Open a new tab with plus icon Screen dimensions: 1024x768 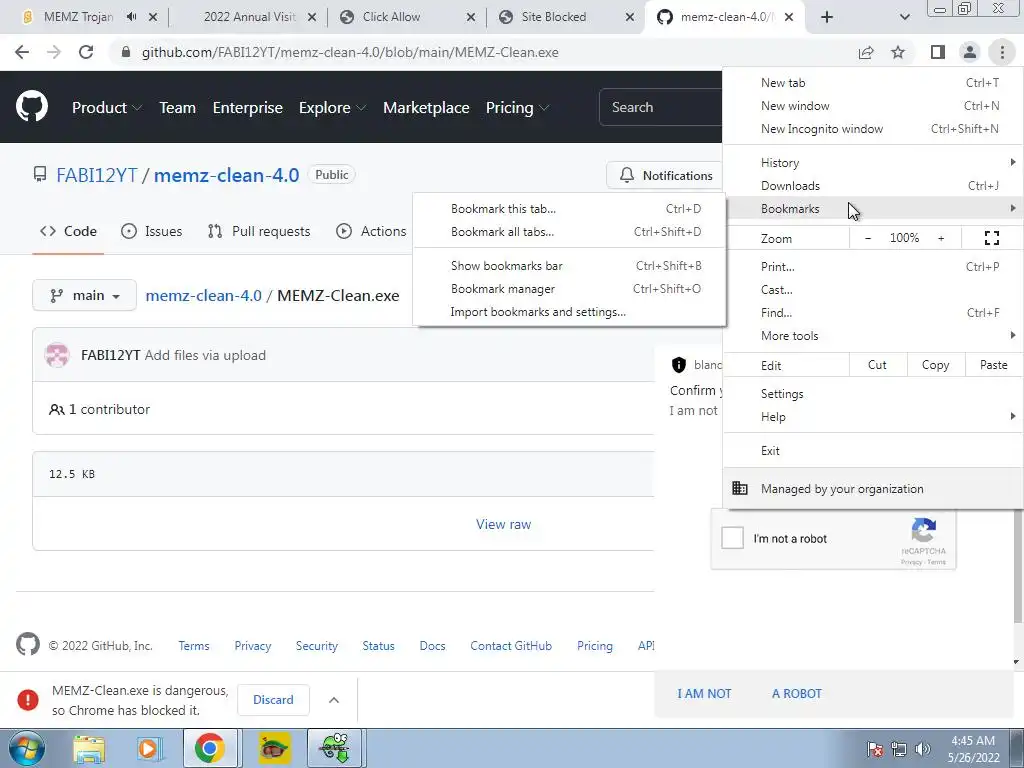pos(827,17)
